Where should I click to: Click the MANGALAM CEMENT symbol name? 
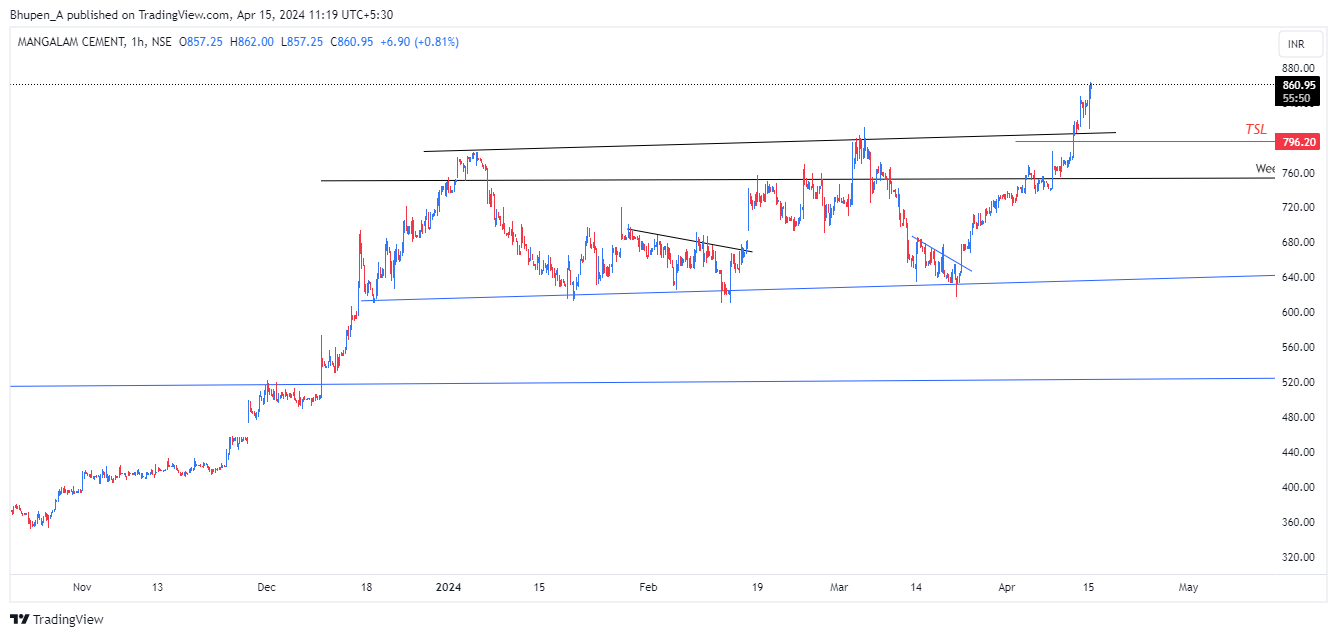pyautogui.click(x=69, y=42)
